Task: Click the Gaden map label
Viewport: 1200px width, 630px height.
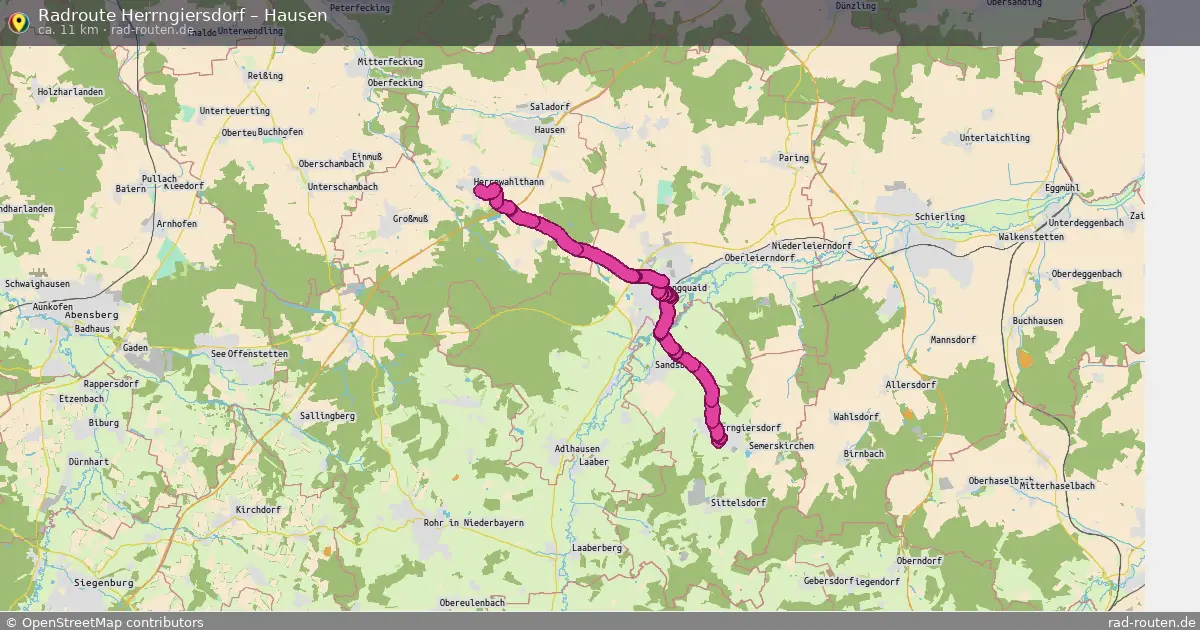Action: pyautogui.click(x=135, y=348)
